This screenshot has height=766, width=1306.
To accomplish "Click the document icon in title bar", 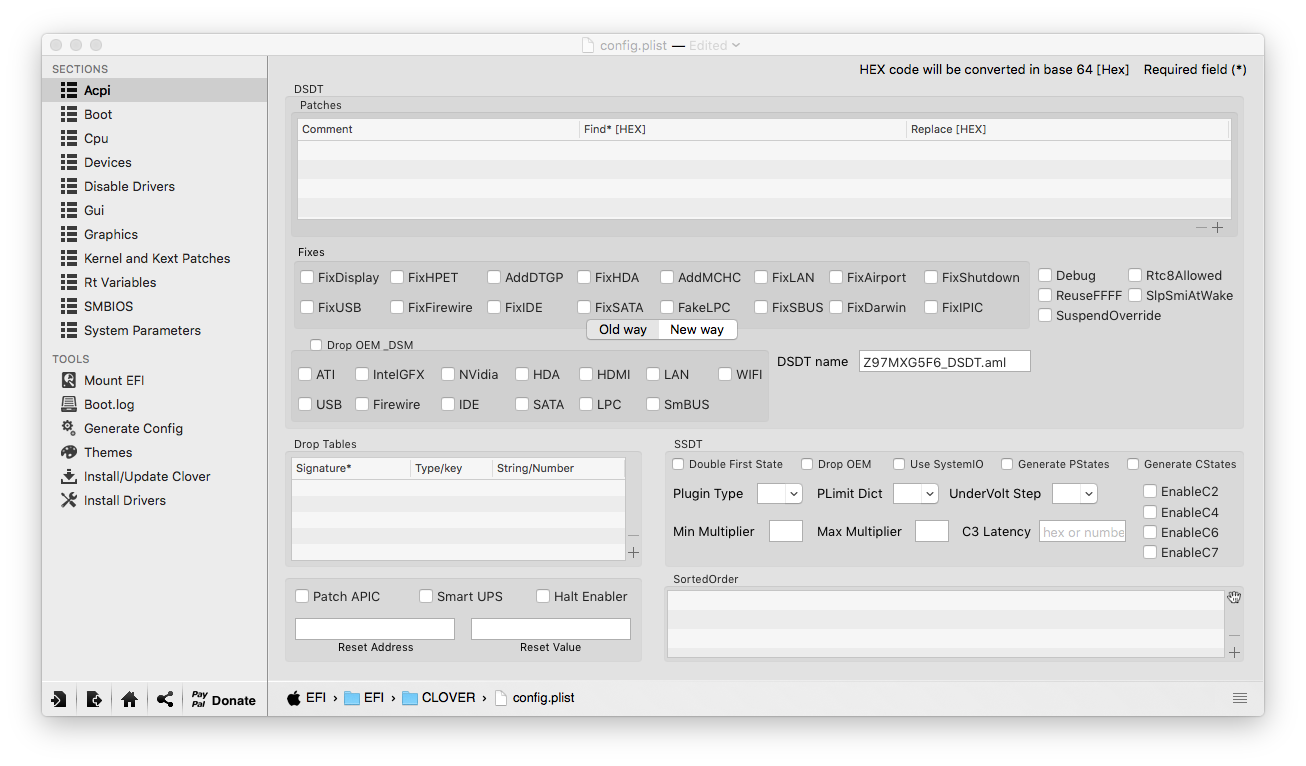I will click(x=588, y=45).
